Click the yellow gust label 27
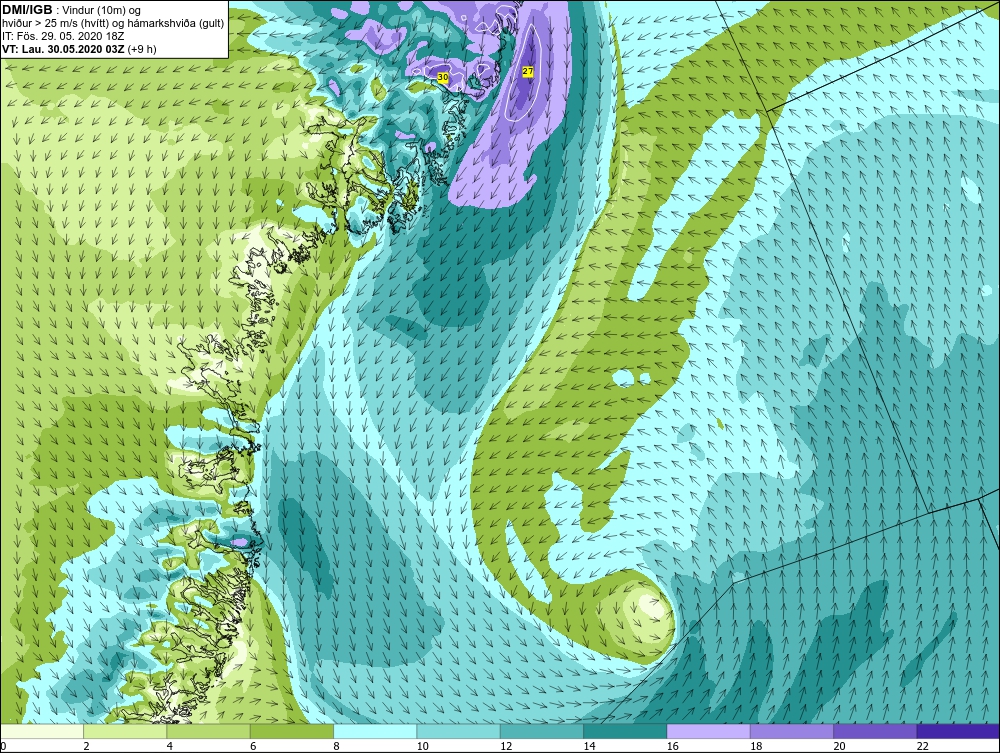This screenshot has height=753, width=1000. (527, 71)
